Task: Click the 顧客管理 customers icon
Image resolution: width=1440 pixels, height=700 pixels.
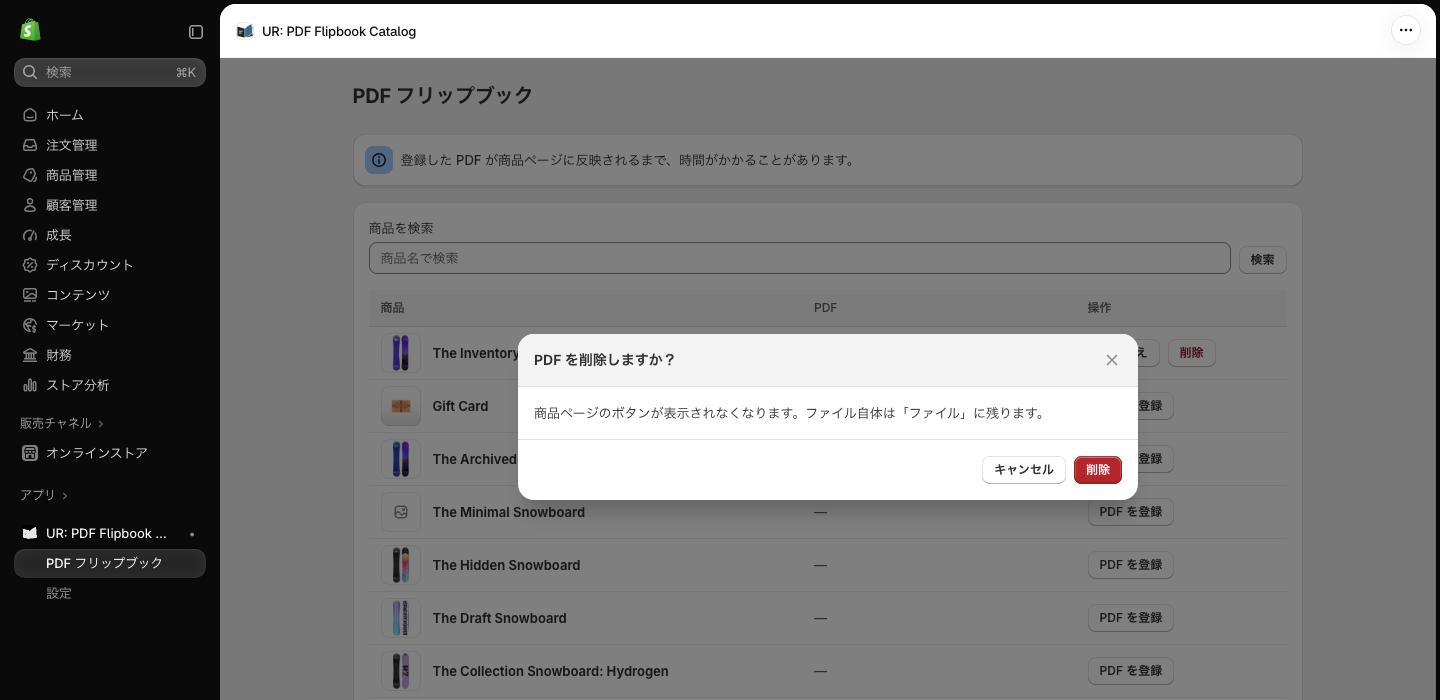Action: pyautogui.click(x=30, y=205)
